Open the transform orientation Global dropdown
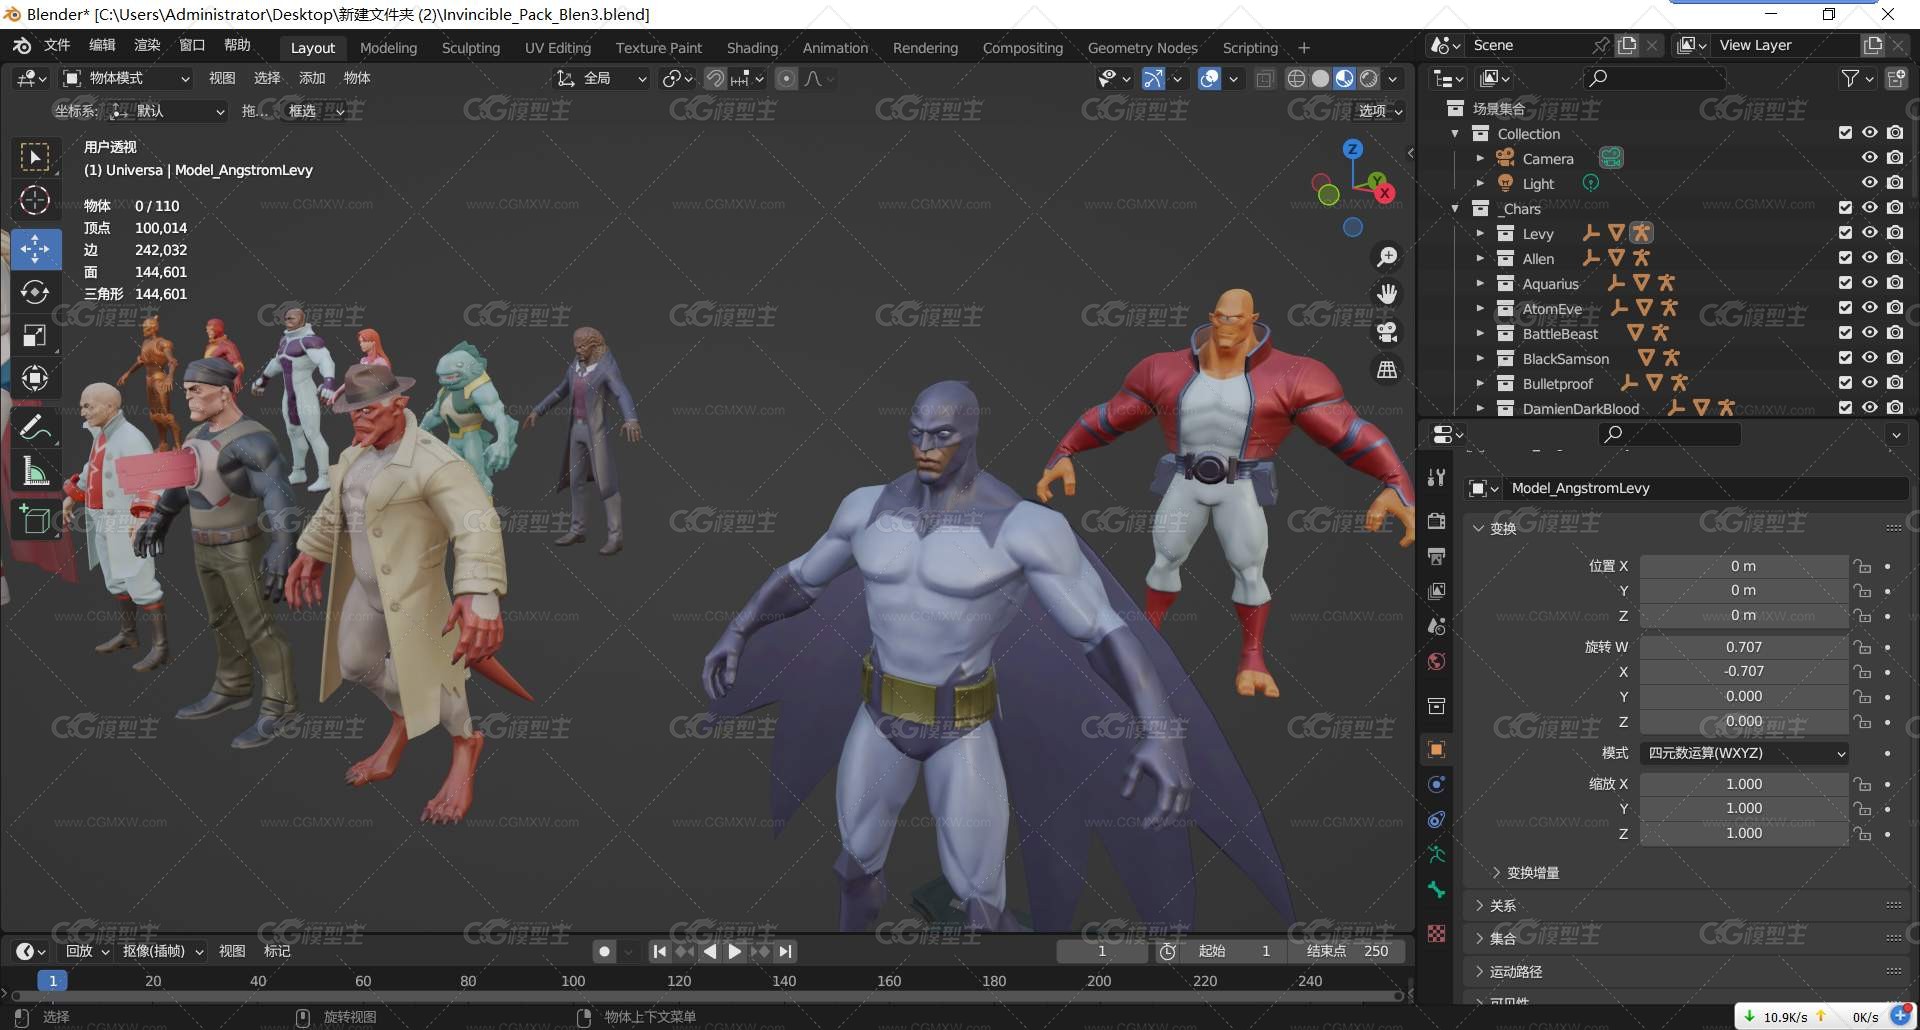 [x=603, y=78]
